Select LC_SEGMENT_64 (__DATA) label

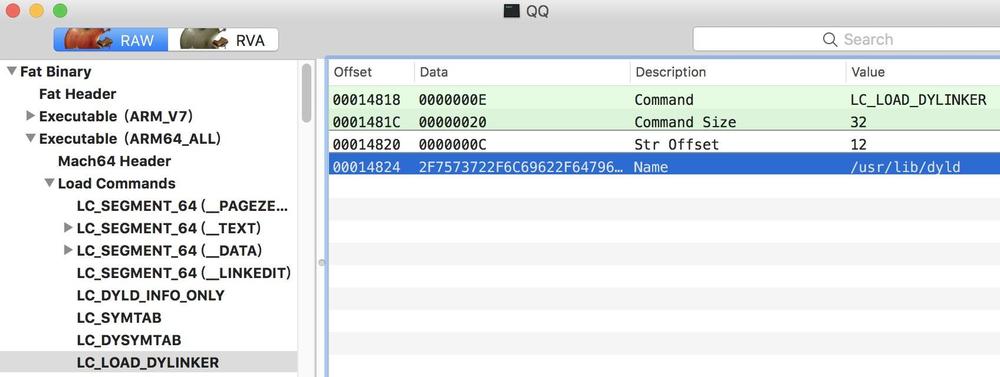tap(169, 250)
